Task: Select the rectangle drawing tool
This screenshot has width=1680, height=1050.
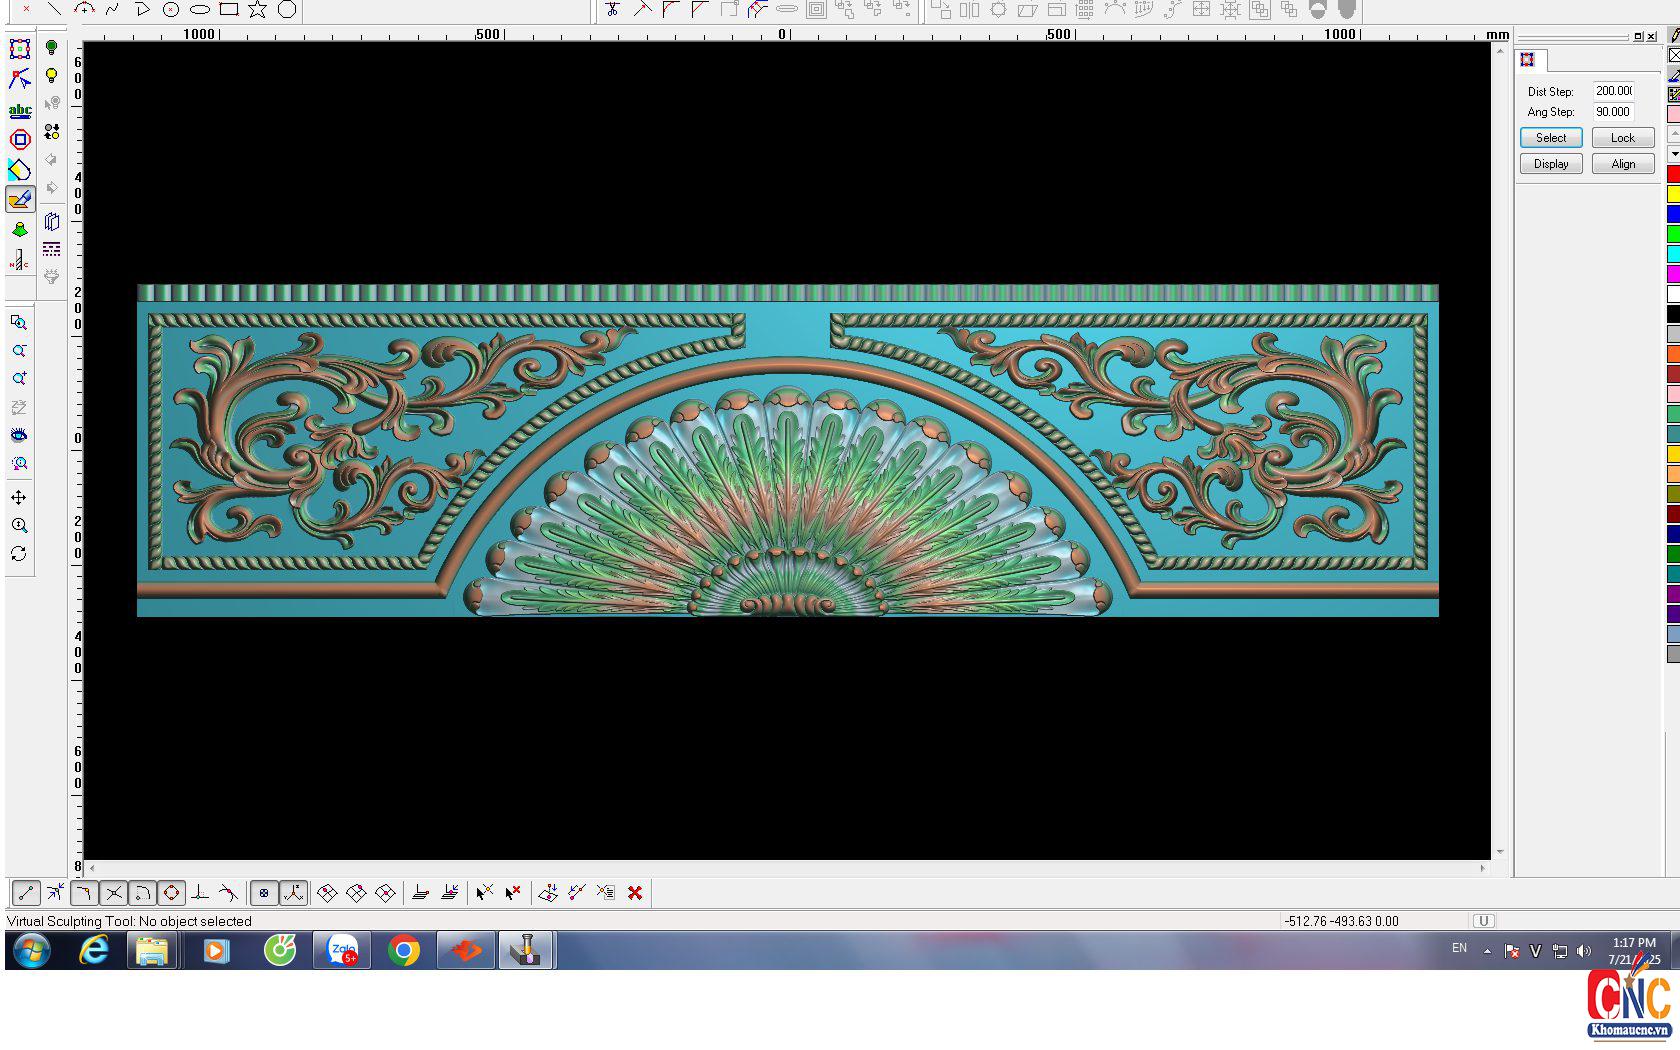Action: coord(229,10)
